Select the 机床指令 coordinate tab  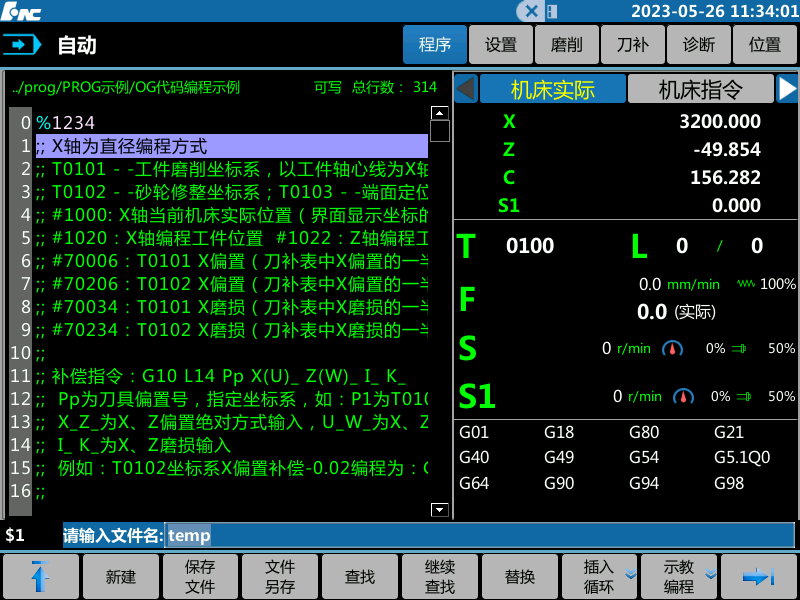tap(700, 89)
